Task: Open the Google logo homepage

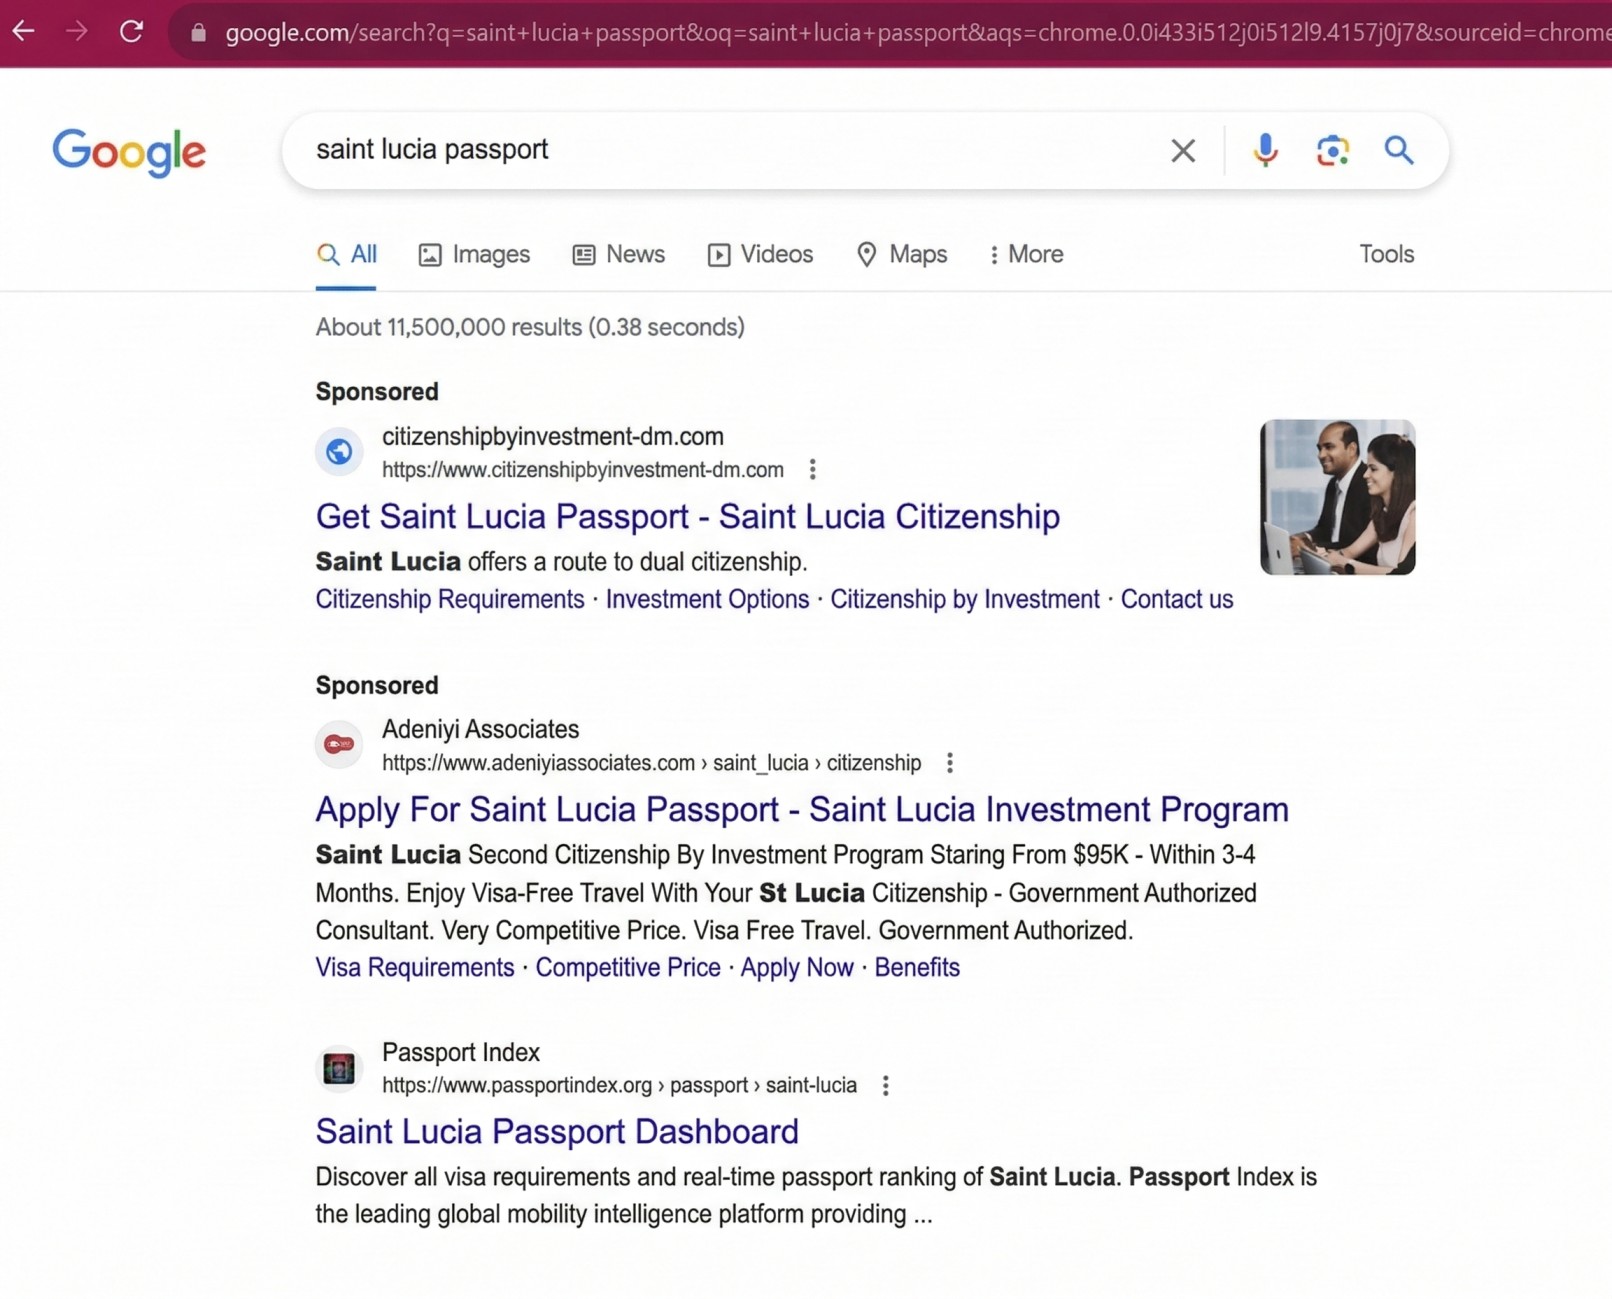Action: (129, 152)
